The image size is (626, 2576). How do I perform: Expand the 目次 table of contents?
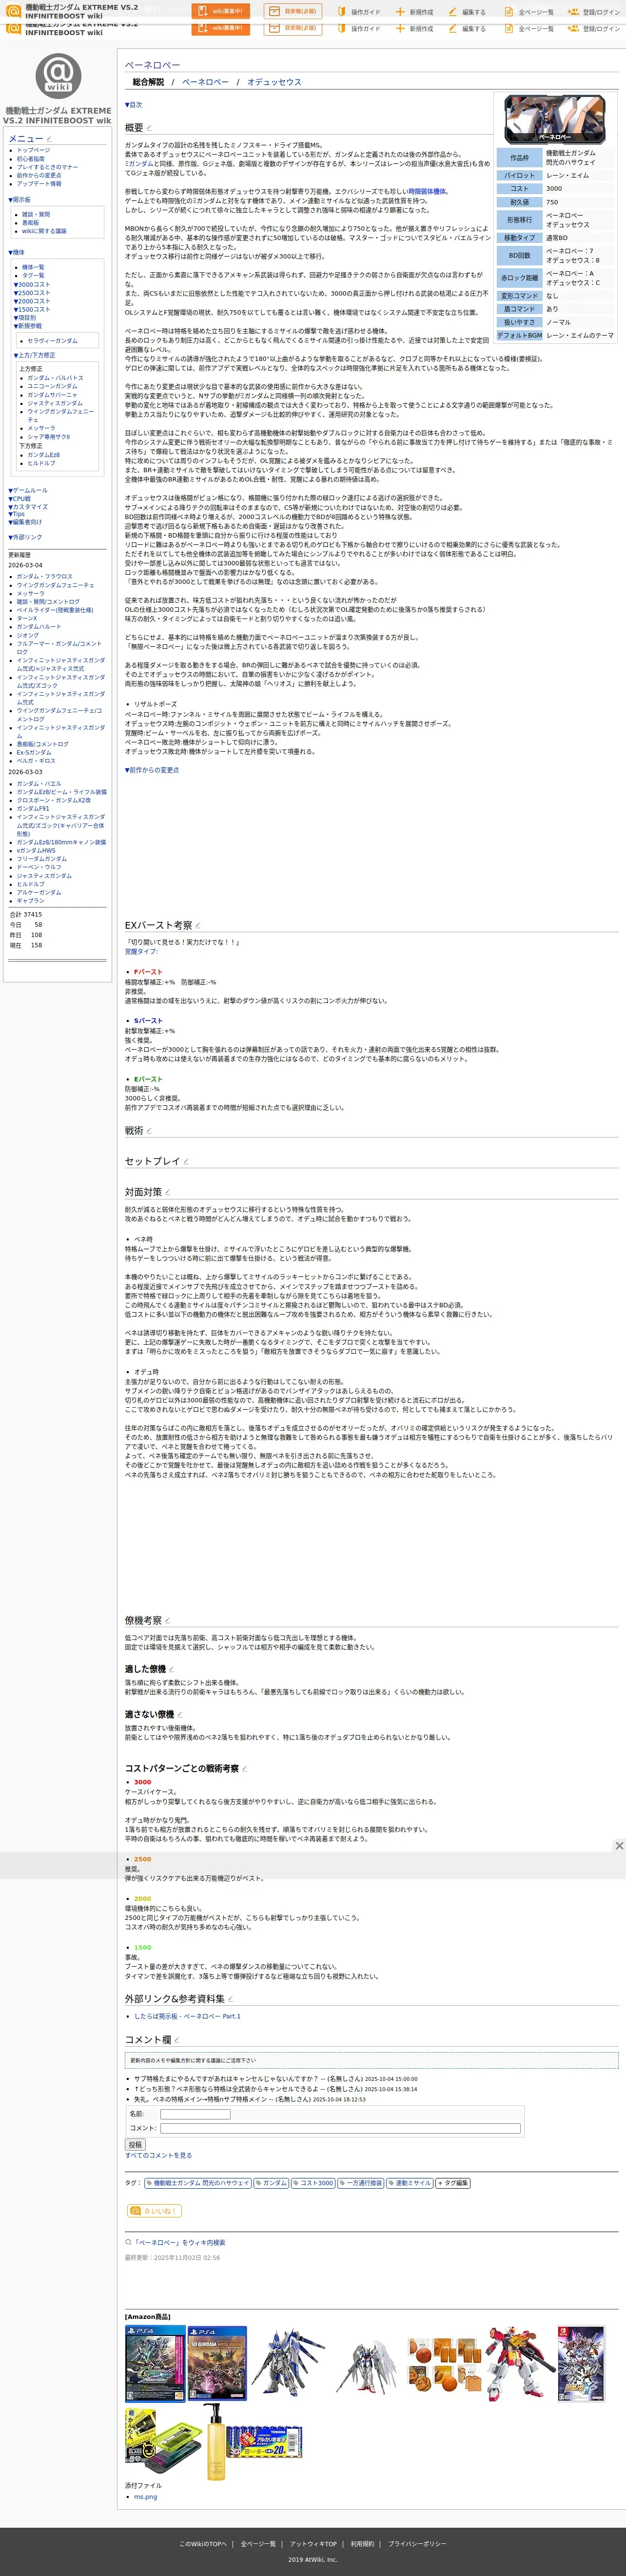click(x=134, y=104)
